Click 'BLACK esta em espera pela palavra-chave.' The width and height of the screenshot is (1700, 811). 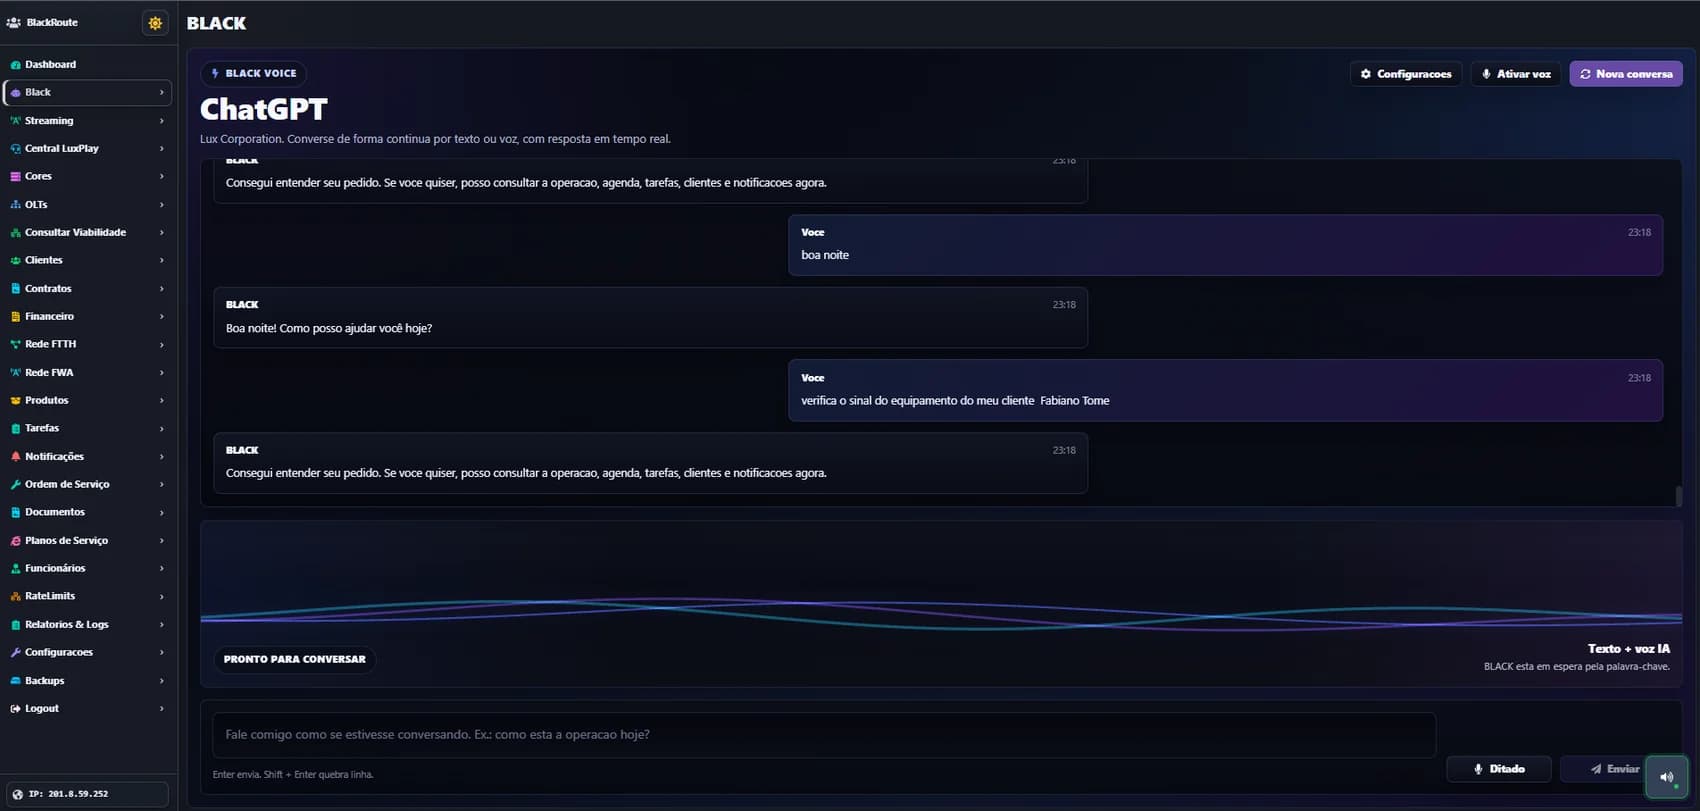coord(1577,667)
